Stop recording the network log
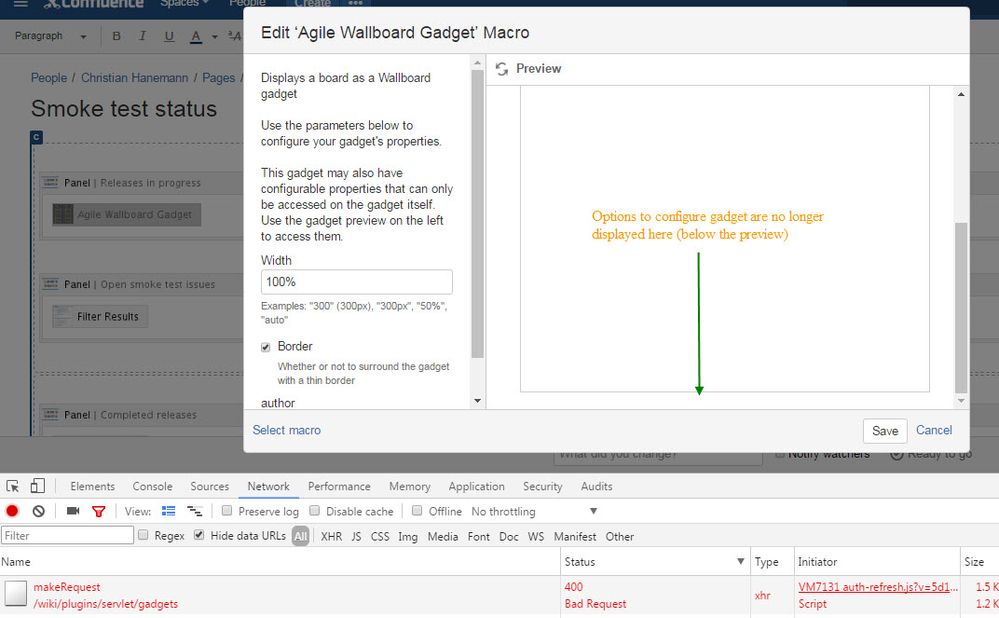999x618 pixels. [12, 511]
